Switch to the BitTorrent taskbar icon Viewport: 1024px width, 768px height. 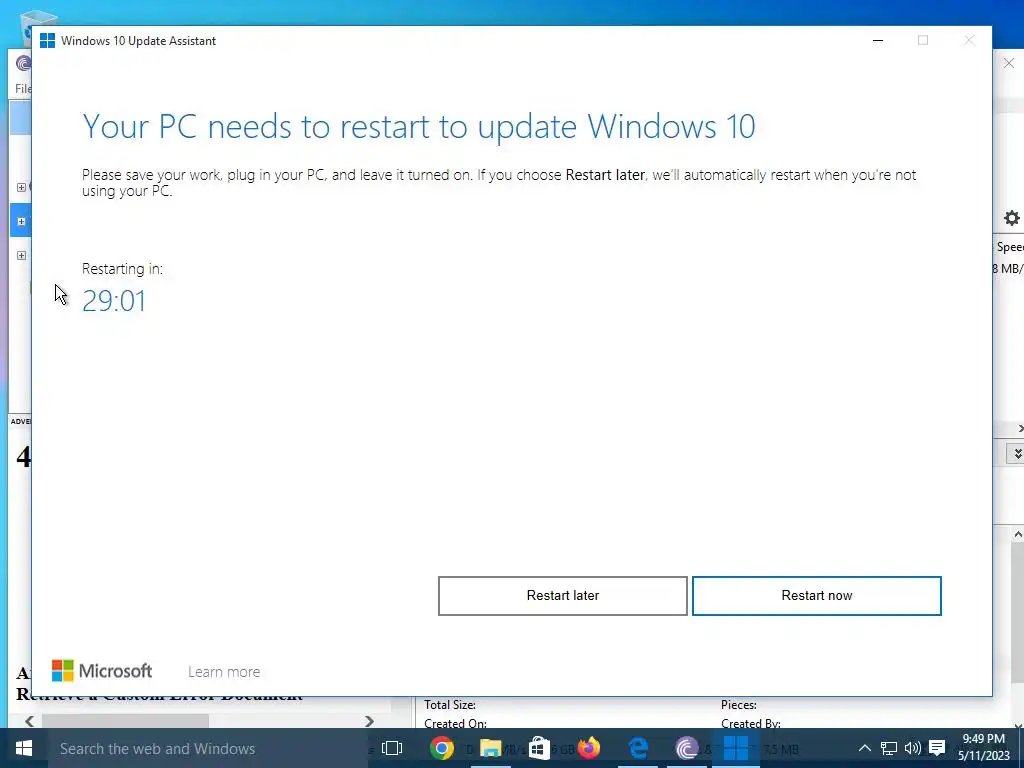pyautogui.click(x=686, y=748)
